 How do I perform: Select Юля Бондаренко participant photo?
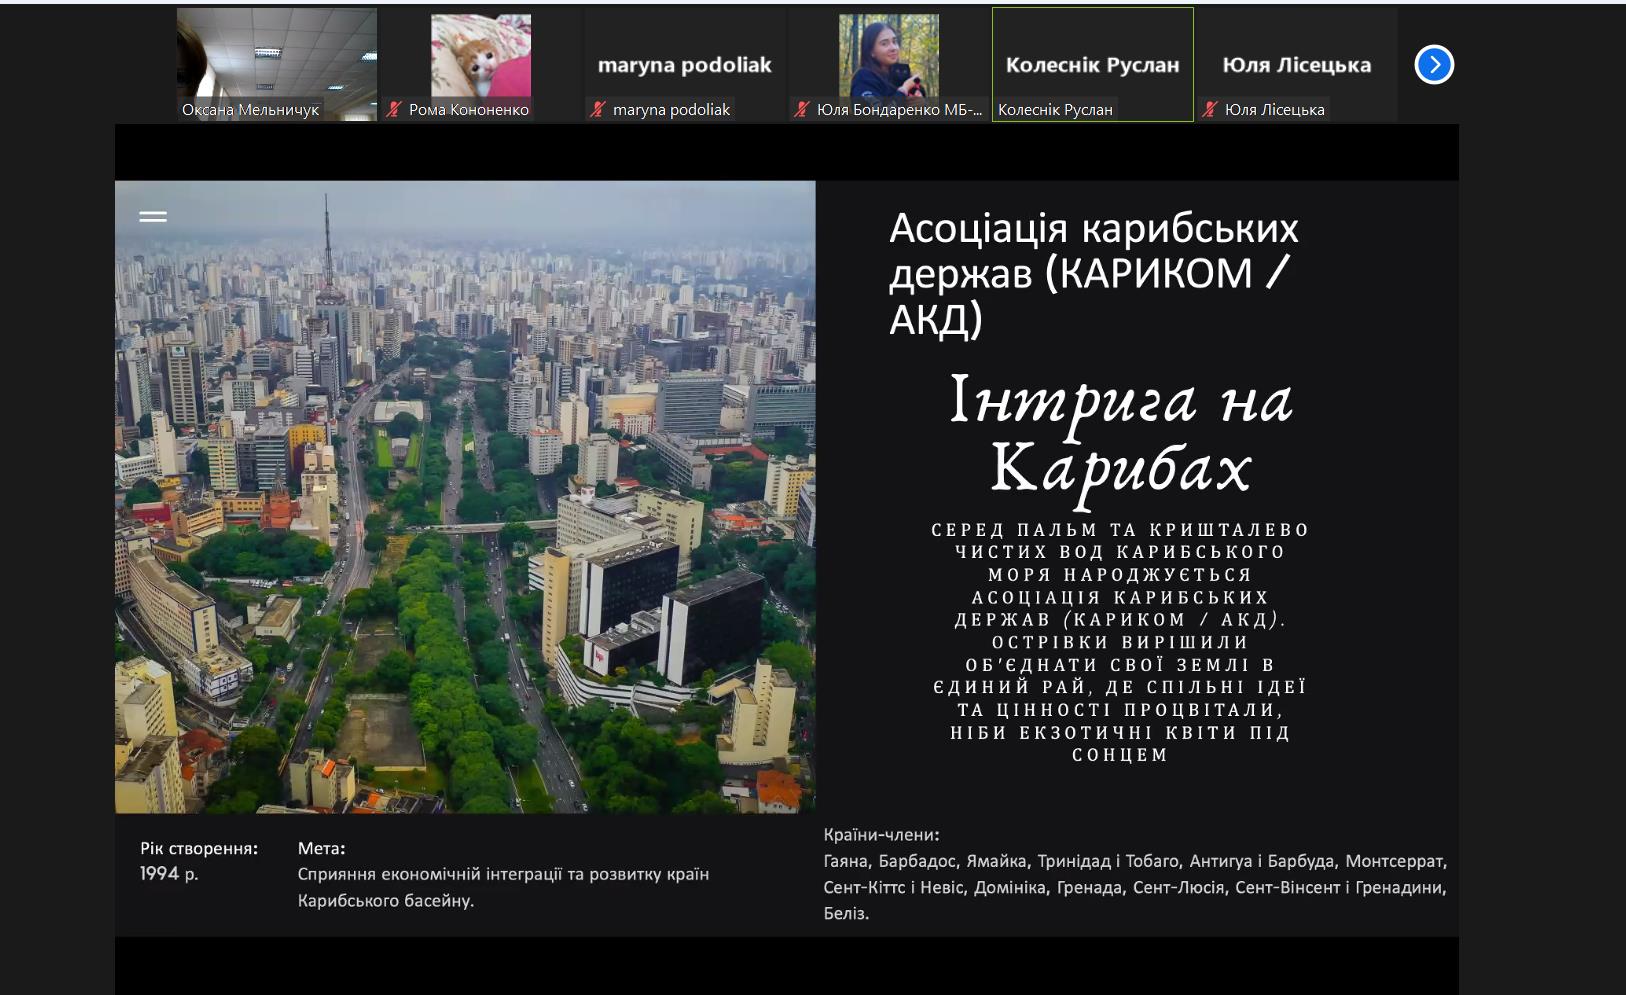(x=888, y=55)
